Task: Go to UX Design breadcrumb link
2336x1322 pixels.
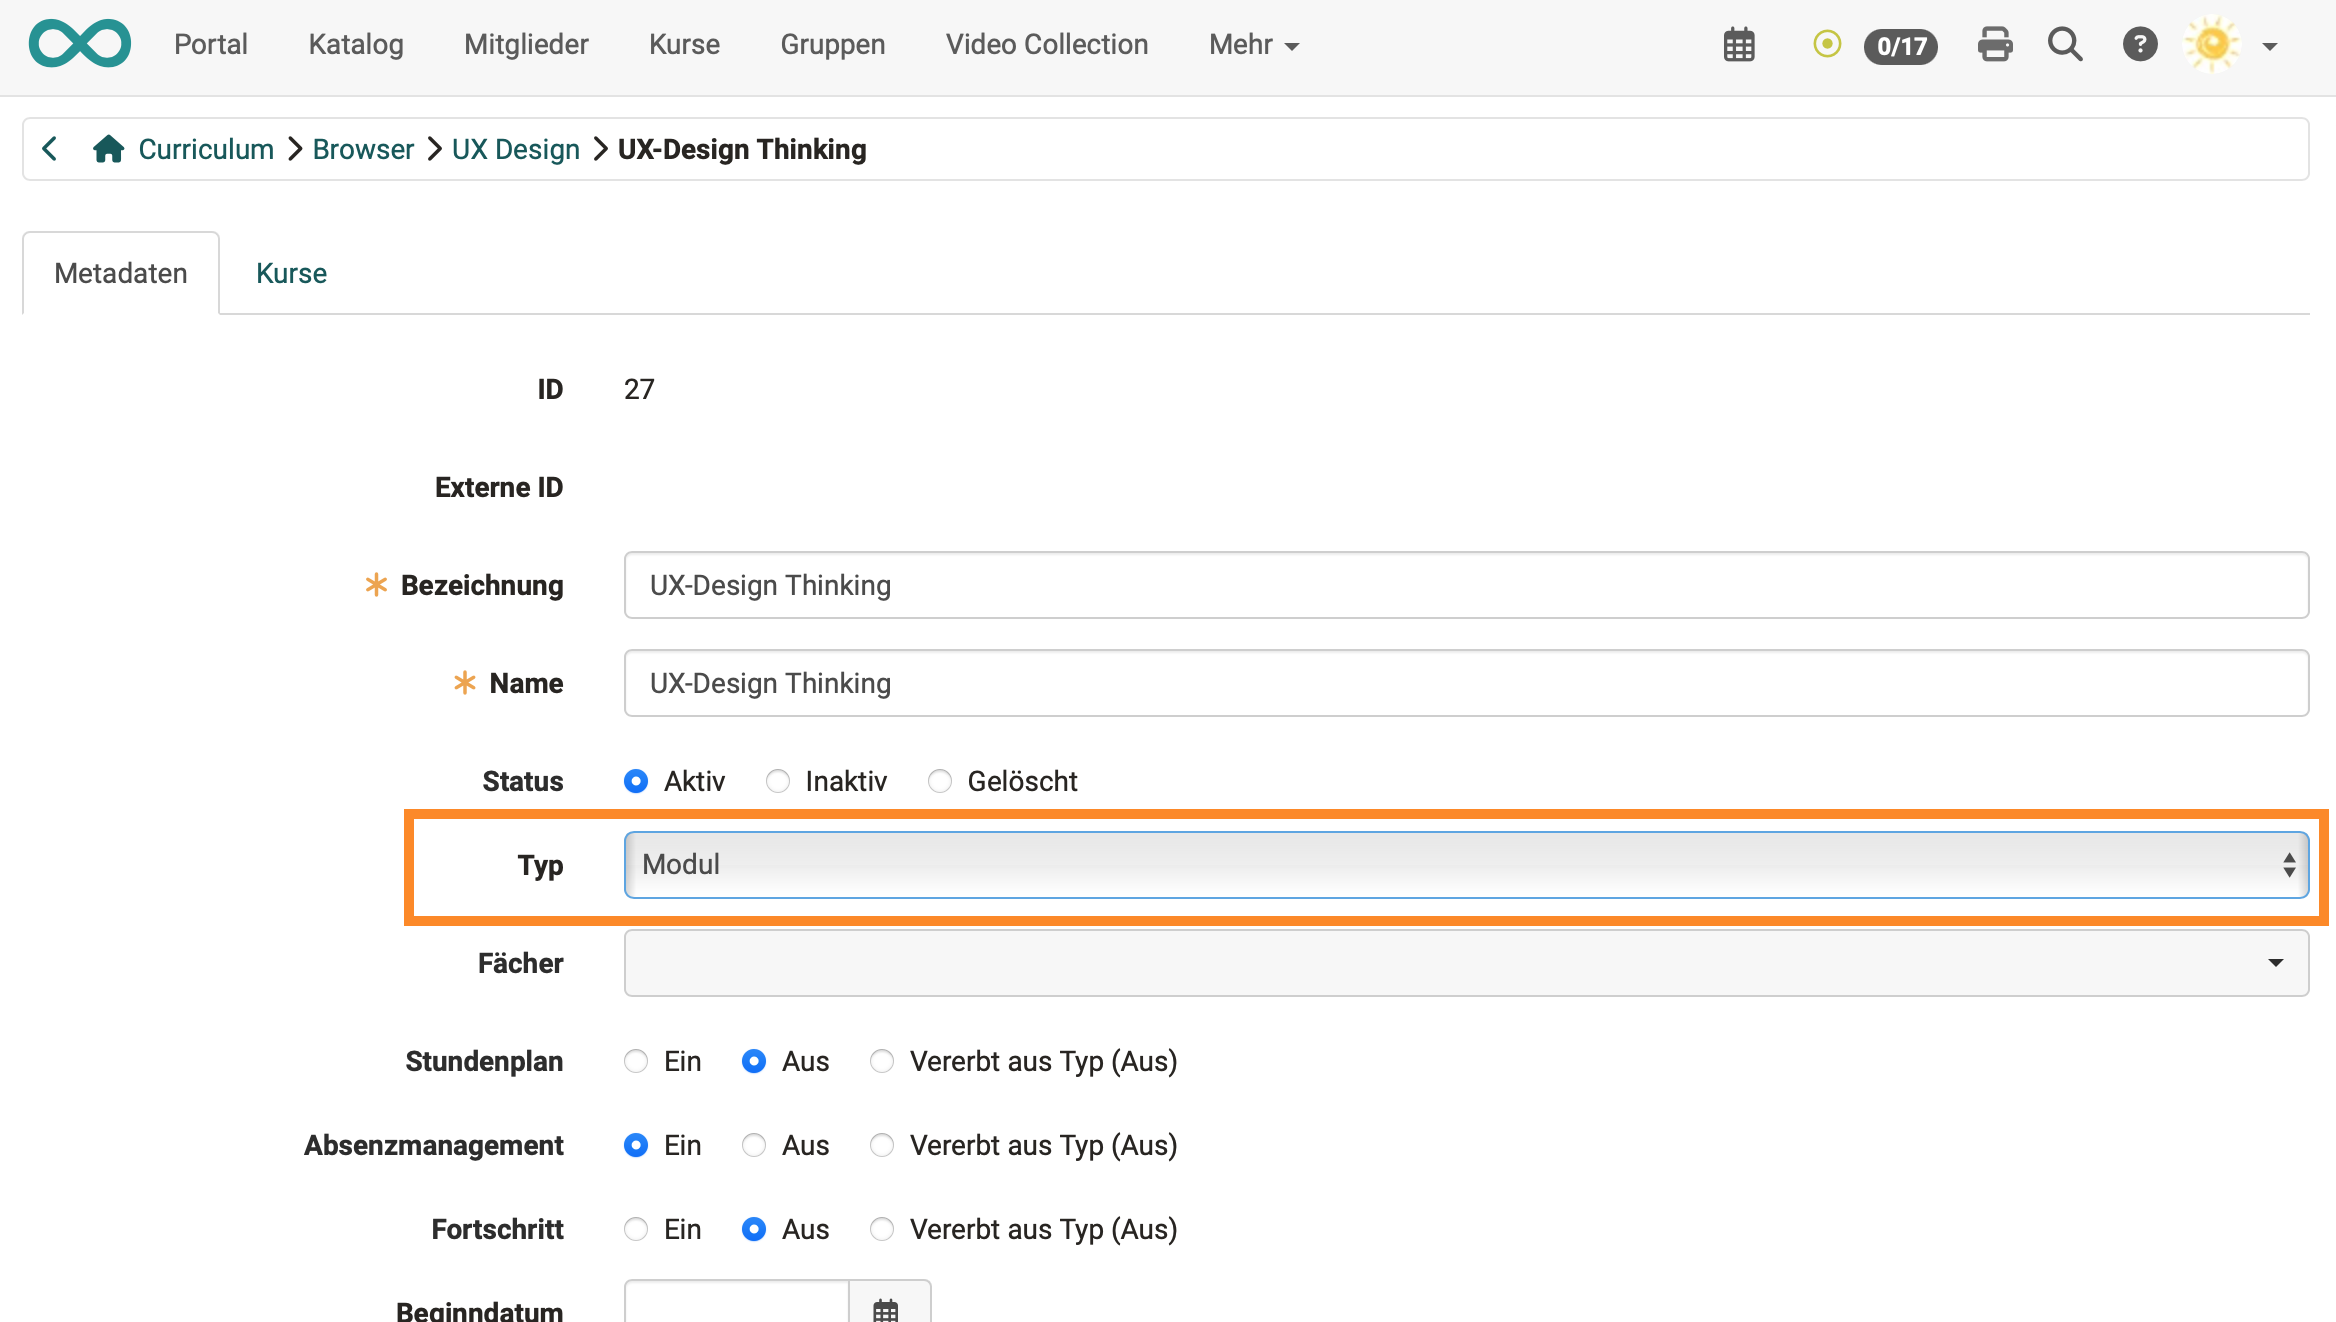Action: (x=515, y=149)
